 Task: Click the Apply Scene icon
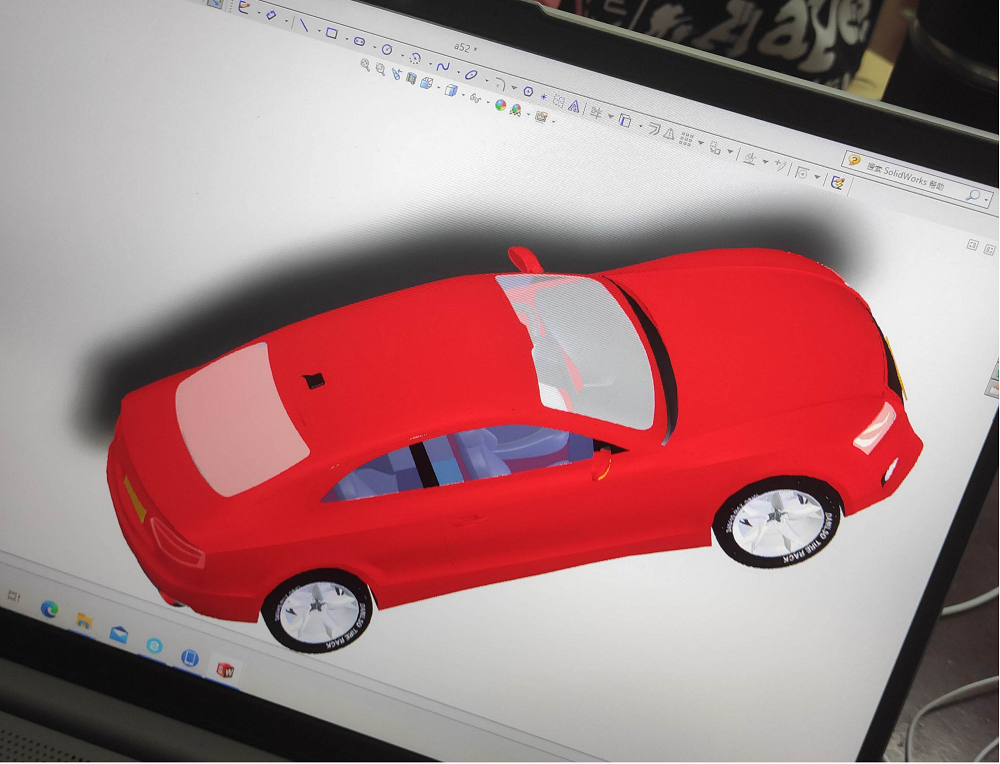(515, 111)
